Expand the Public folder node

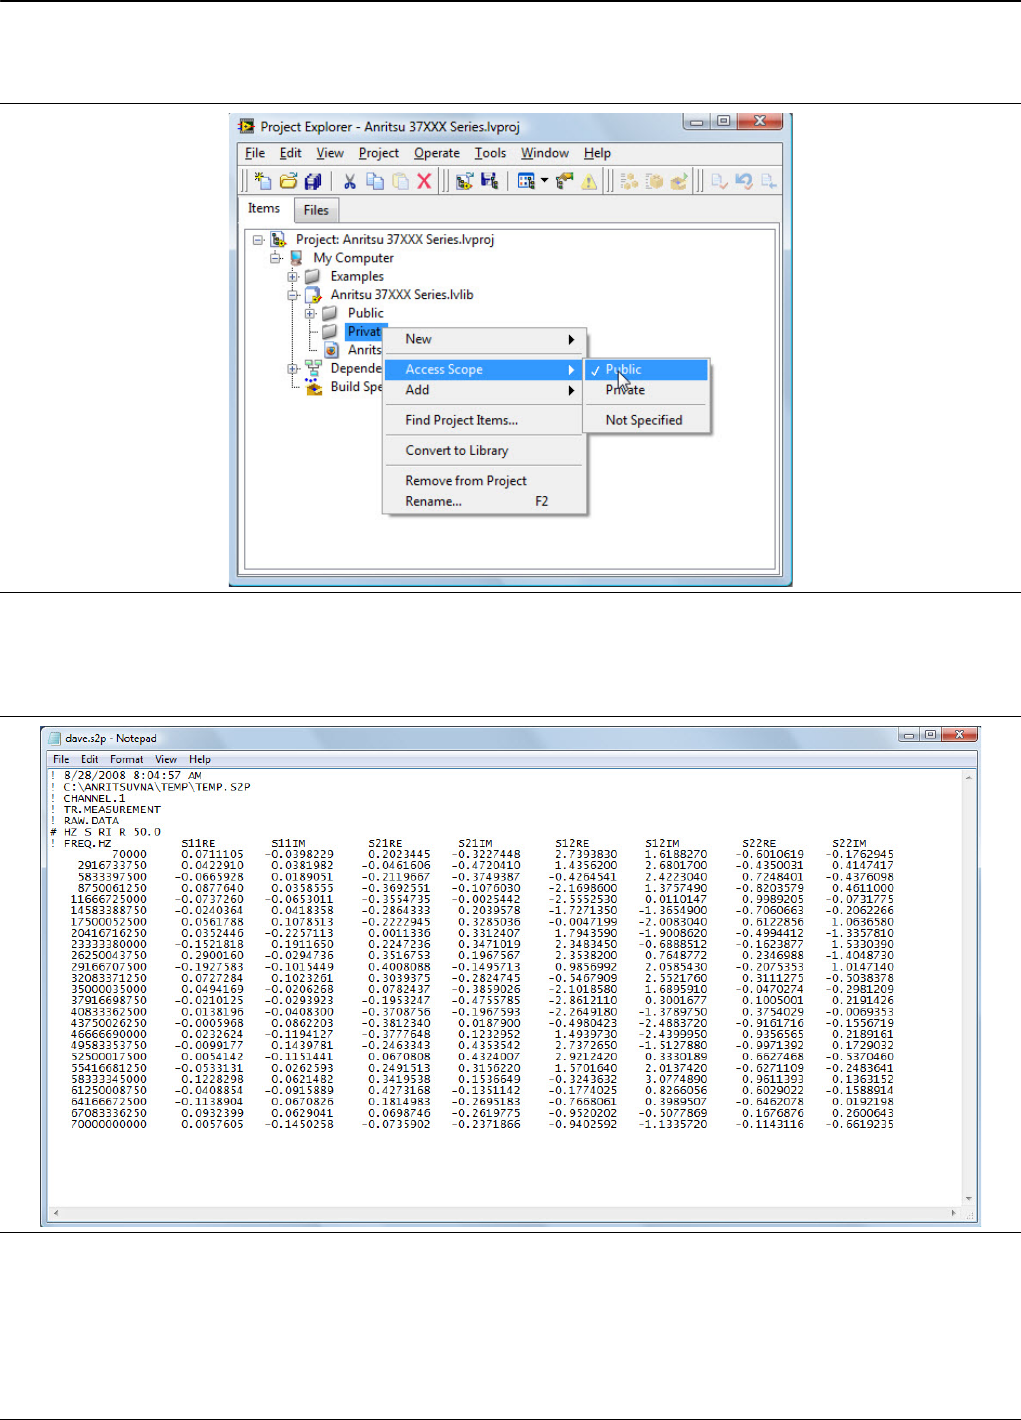(x=310, y=313)
